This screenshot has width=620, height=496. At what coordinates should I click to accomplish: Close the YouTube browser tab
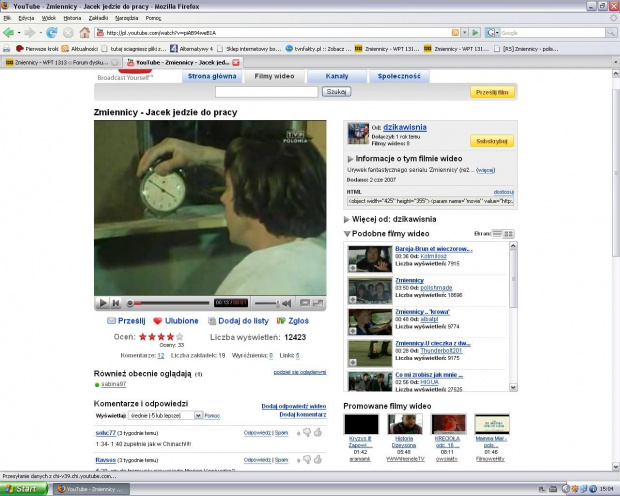236,62
